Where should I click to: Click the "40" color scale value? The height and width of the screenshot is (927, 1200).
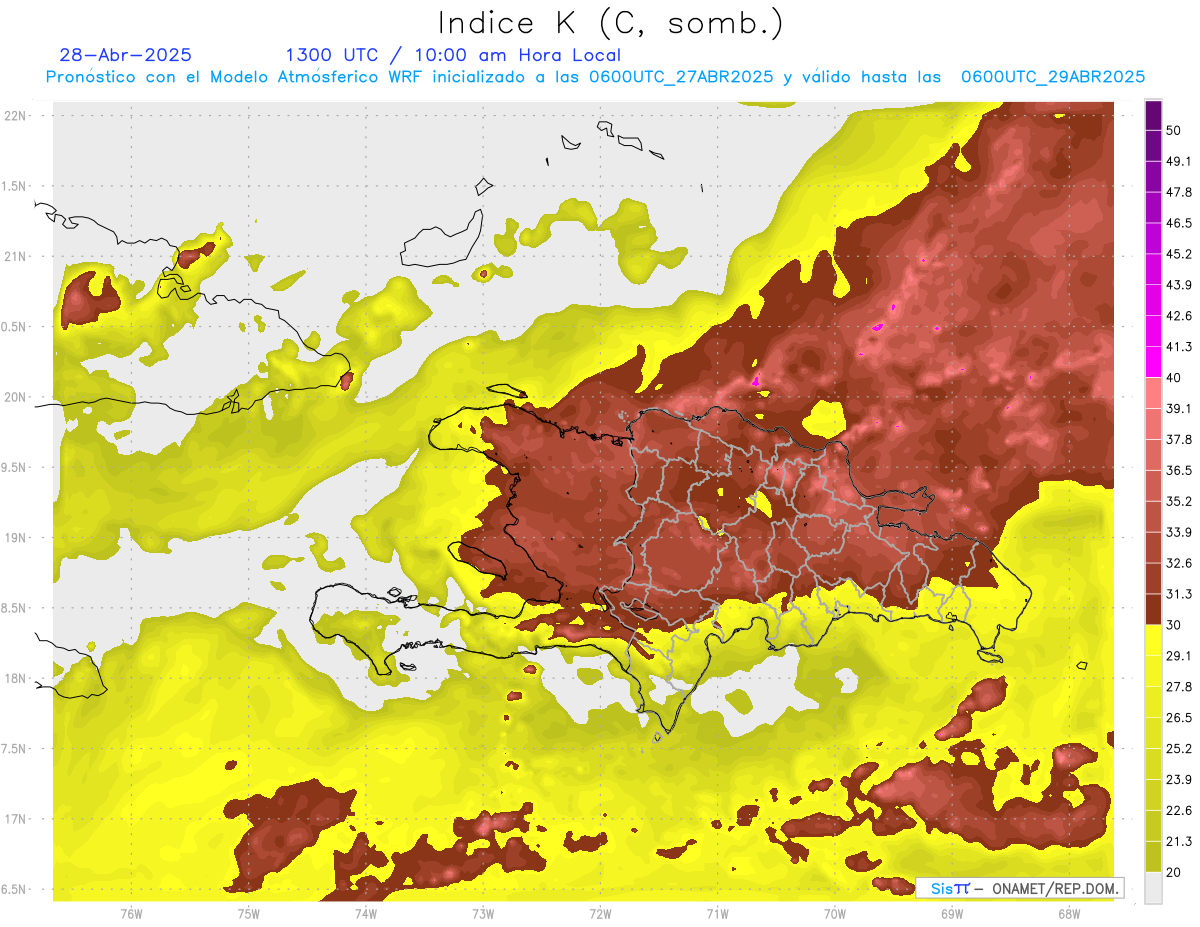[x=1174, y=378]
